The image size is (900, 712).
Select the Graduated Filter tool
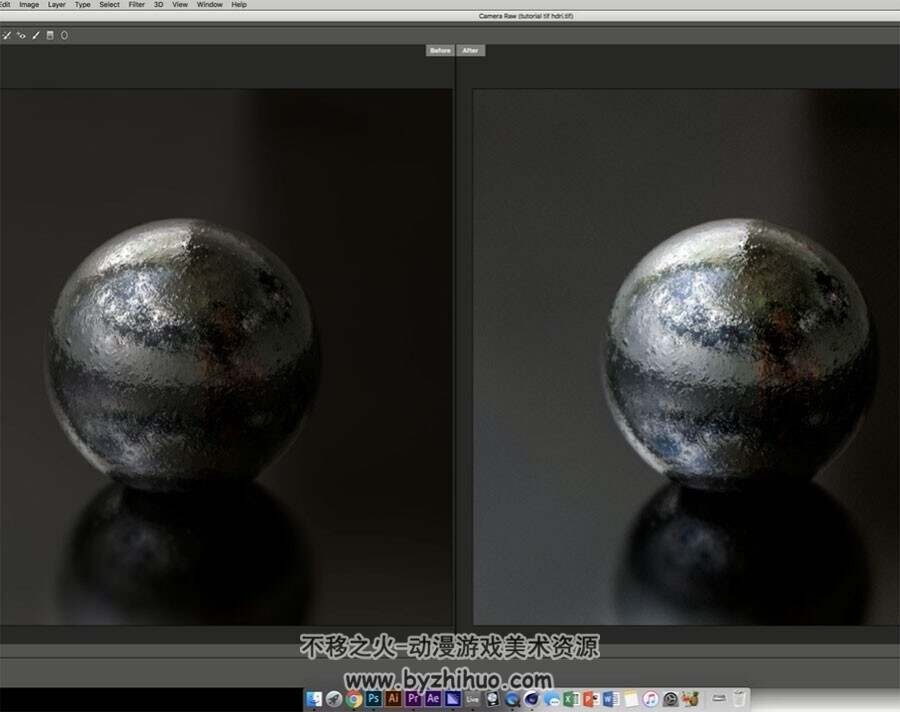point(50,36)
